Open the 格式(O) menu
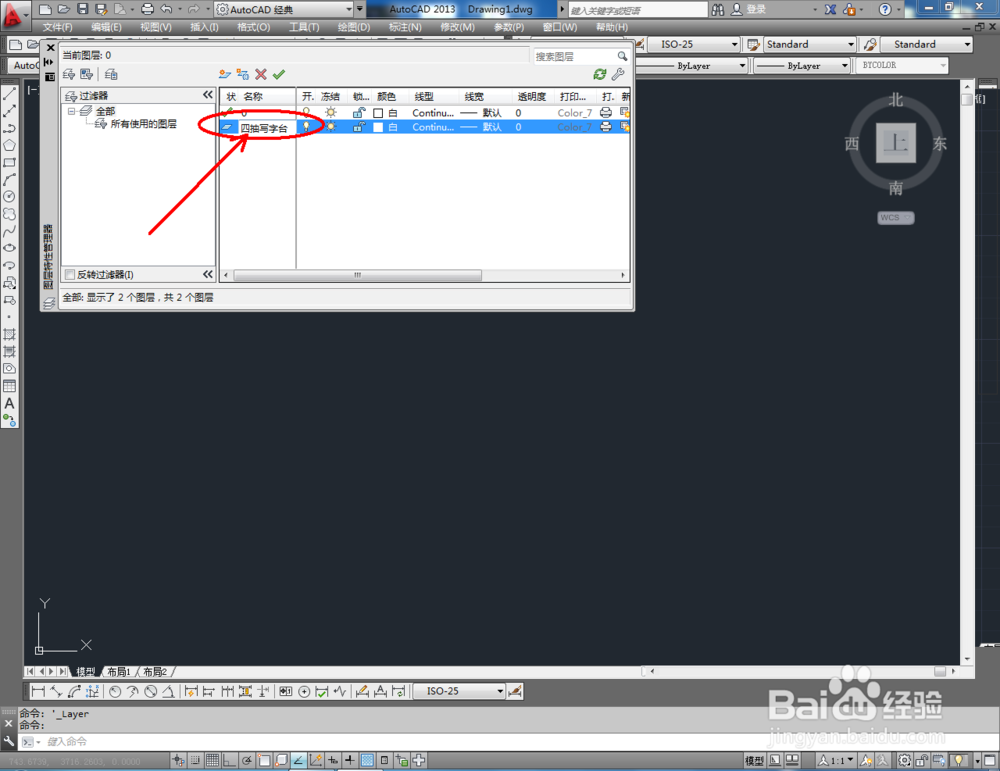This screenshot has width=1000, height=771. (254, 27)
